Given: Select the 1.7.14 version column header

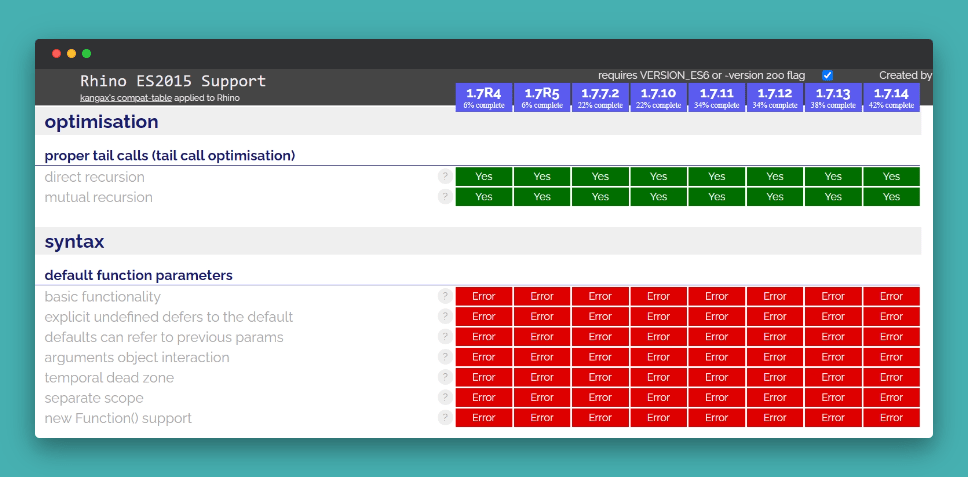Looking at the screenshot, I should pyautogui.click(x=891, y=97).
